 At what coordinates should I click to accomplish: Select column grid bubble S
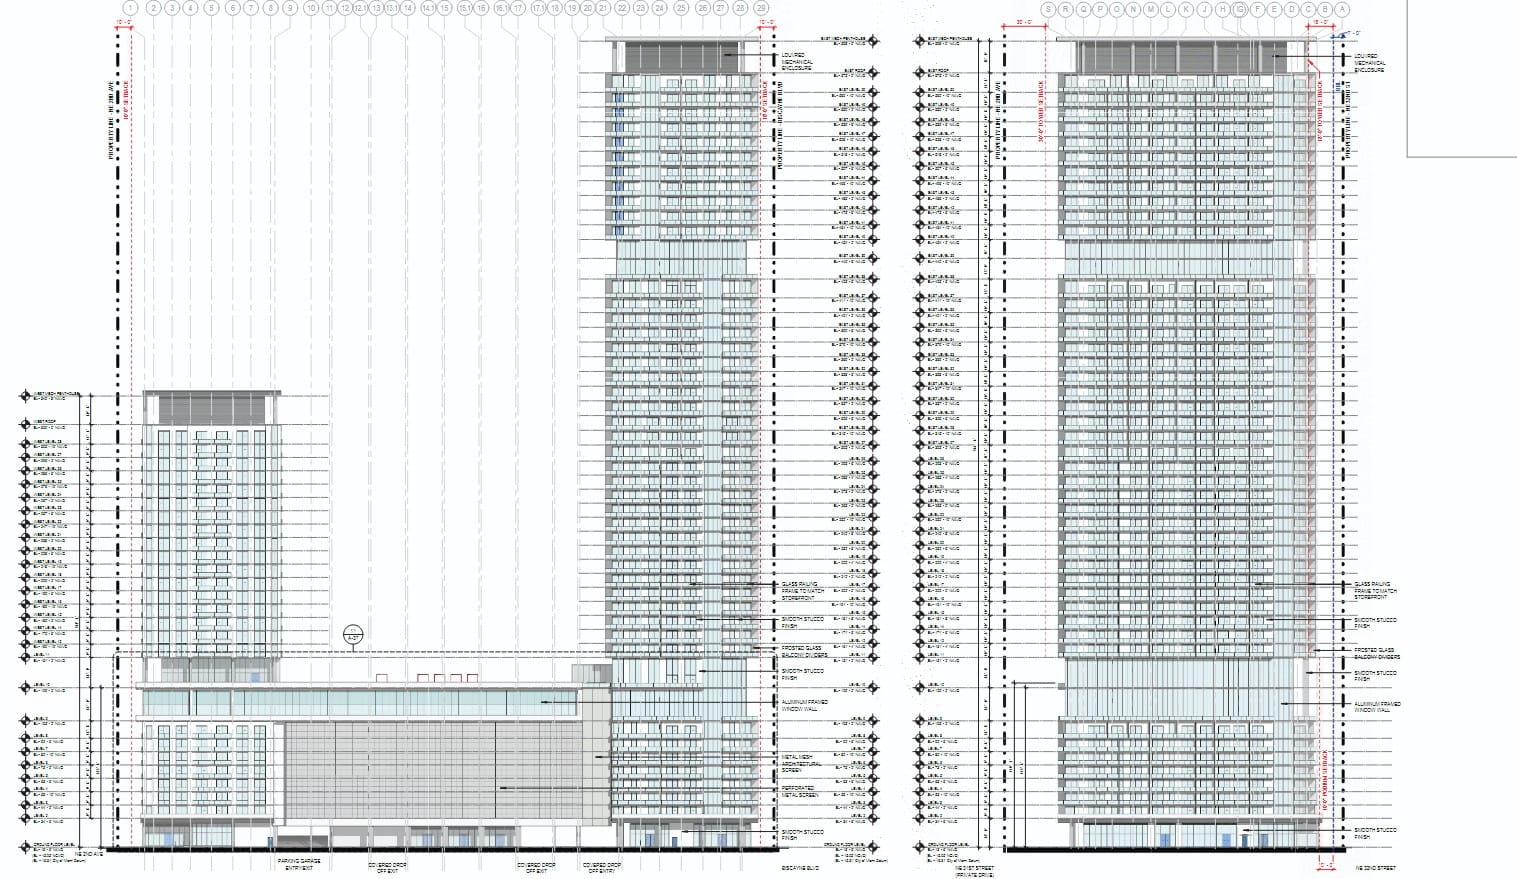[1048, 9]
